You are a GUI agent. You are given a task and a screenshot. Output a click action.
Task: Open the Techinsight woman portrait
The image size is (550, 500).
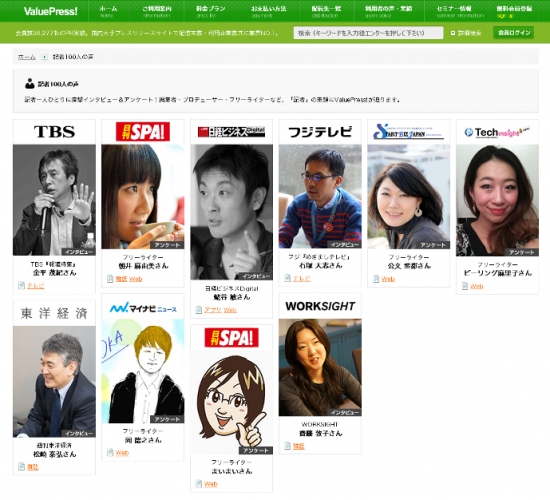coord(497,200)
